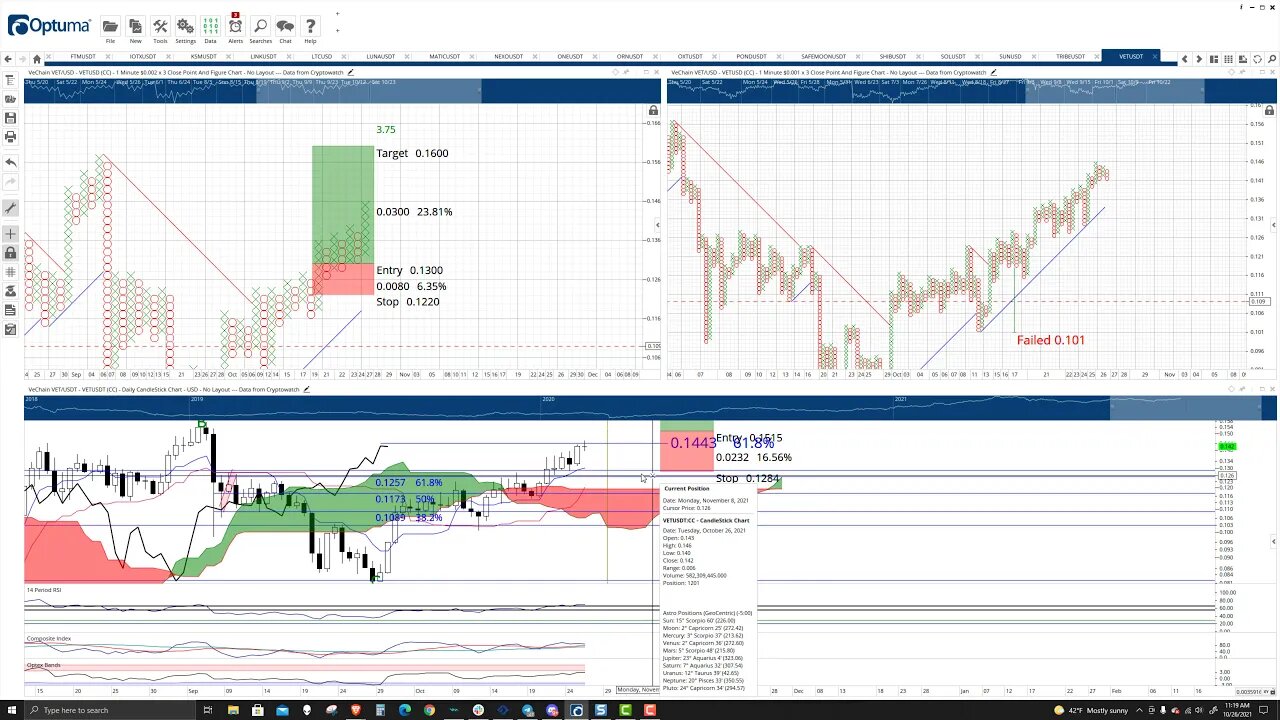
Task: Click the tile layout icon at tab bar right
Action: pos(1215,59)
